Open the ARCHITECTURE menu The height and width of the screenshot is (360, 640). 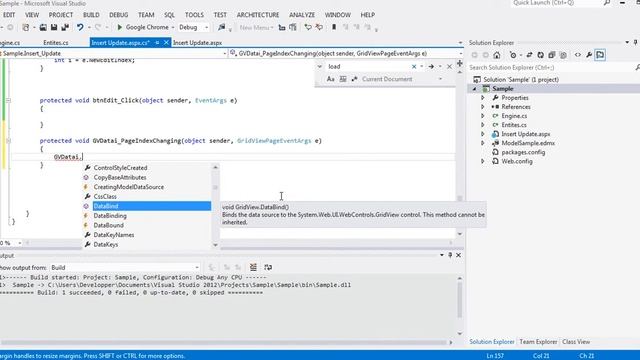pyautogui.click(x=258, y=15)
